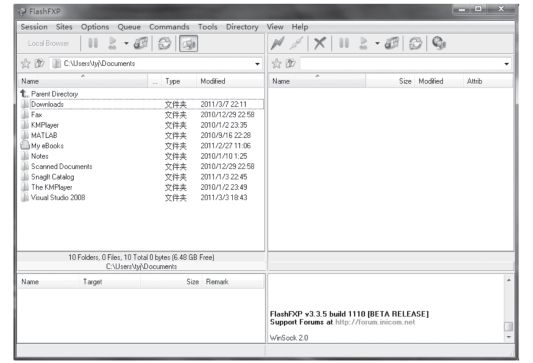Start the right pane queue transfer
533x363 pixels.
point(363,43)
